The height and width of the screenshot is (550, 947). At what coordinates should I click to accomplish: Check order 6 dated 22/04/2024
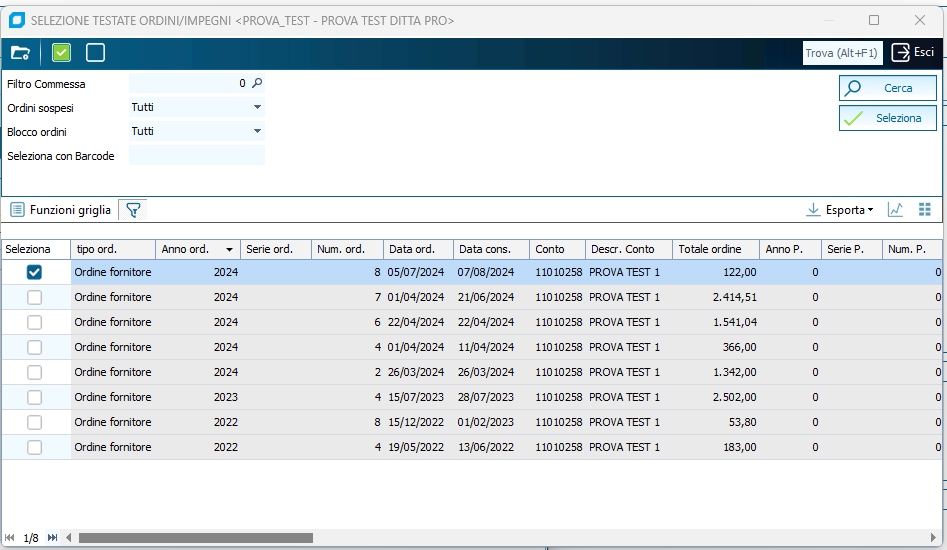[x=34, y=322]
